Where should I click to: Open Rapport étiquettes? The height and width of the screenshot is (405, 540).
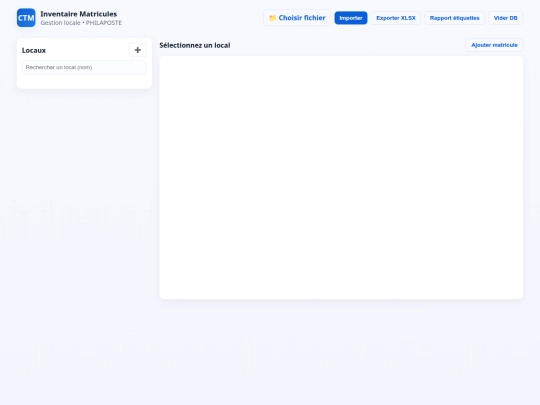[x=454, y=18]
